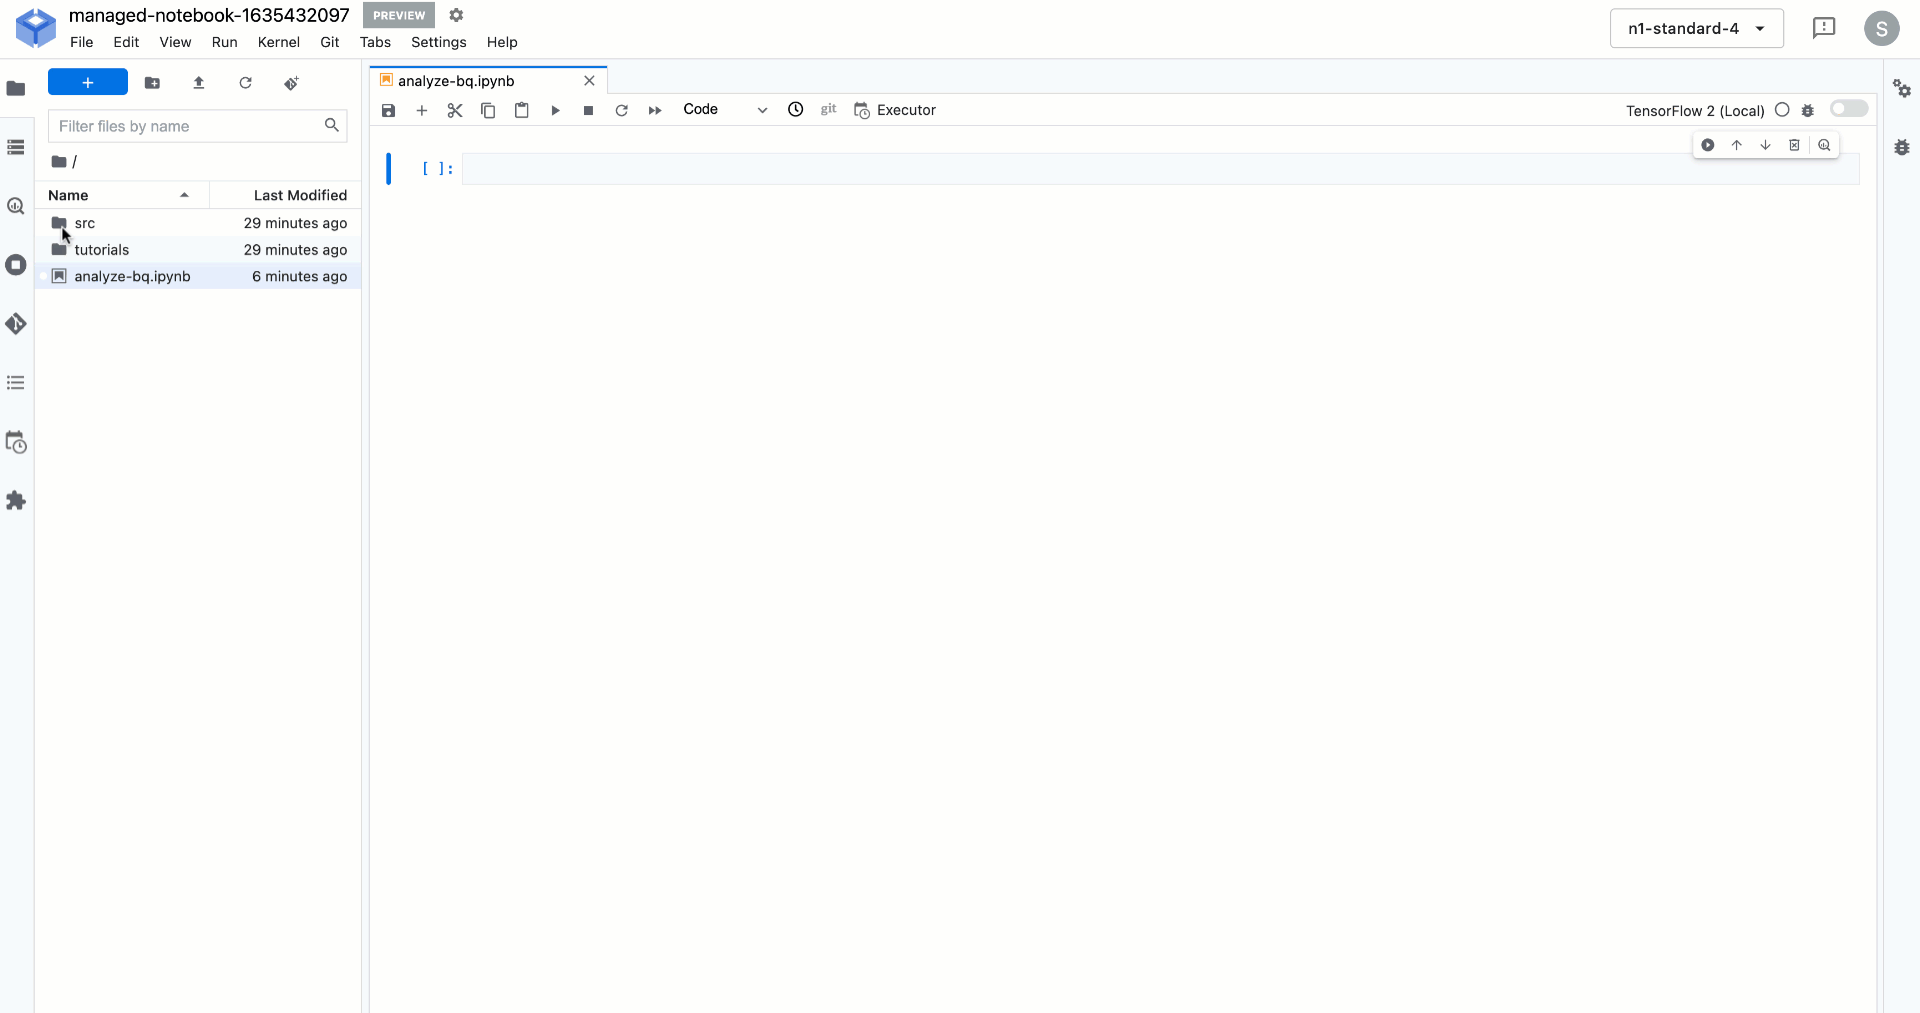Open the Code cell type dropdown
Screen dimensions: 1920x1013
coord(725,110)
